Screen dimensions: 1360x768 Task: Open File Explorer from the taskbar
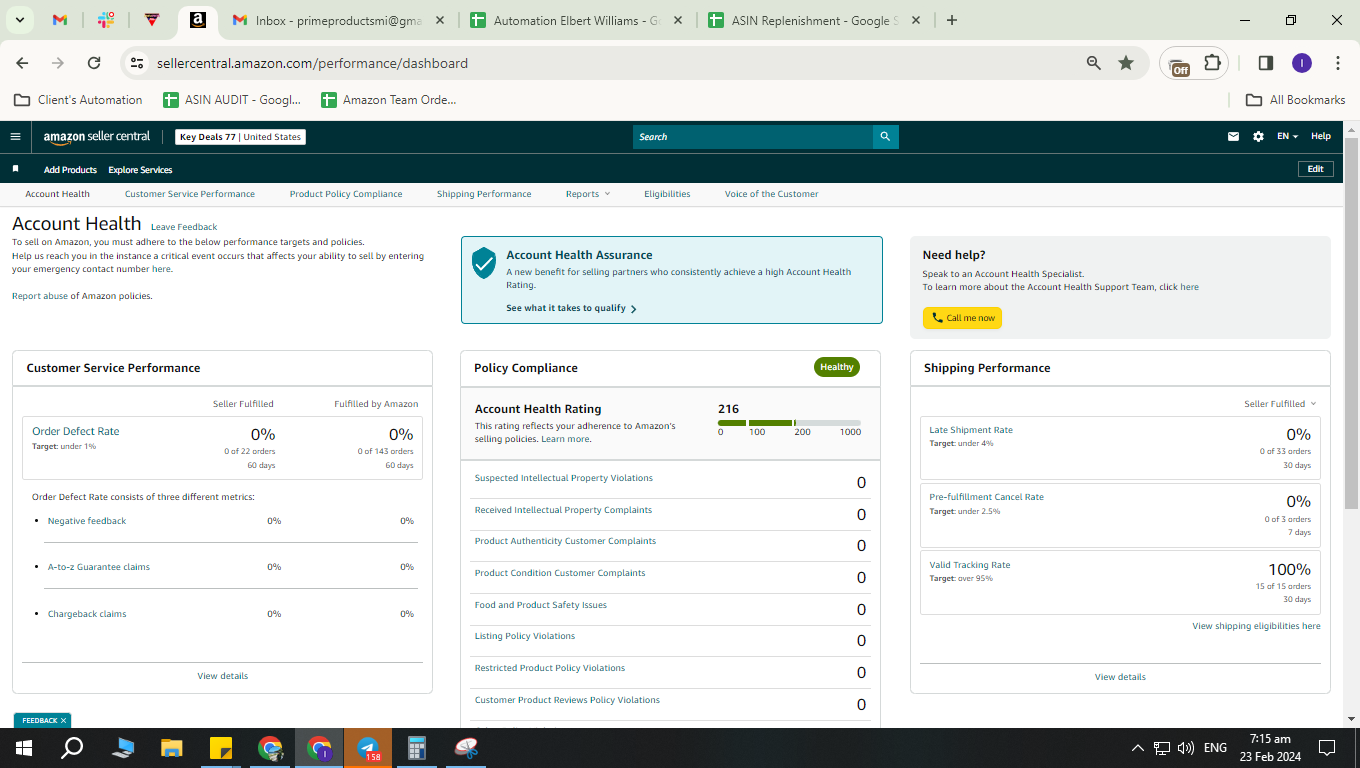172,748
